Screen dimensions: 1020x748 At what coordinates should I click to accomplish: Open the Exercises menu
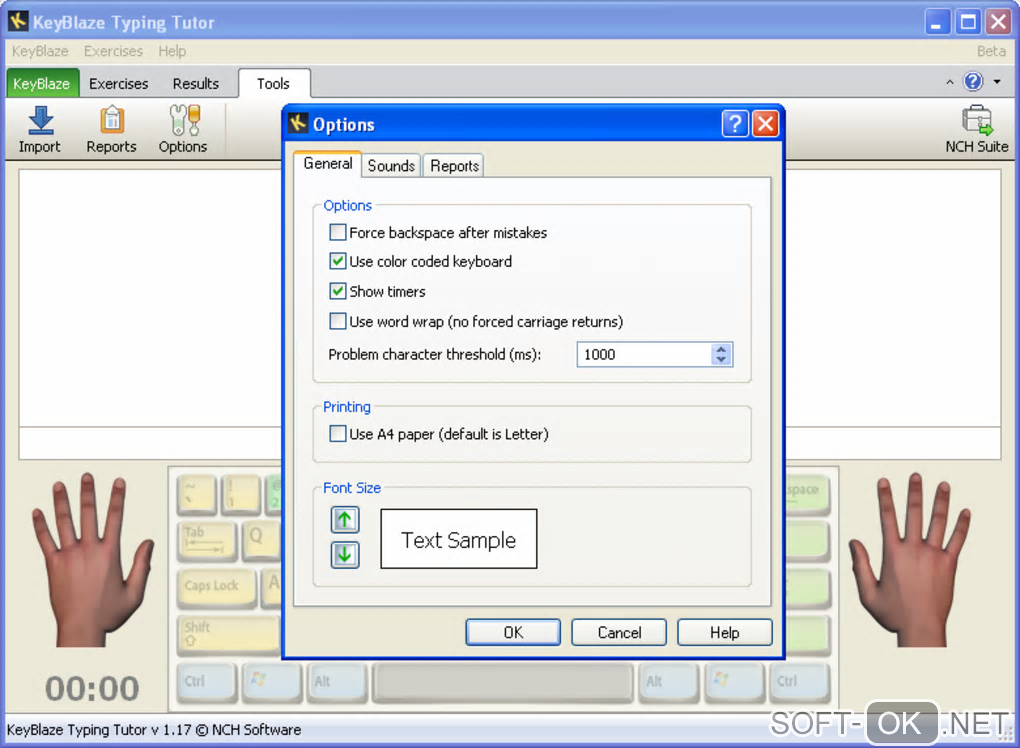coord(113,51)
